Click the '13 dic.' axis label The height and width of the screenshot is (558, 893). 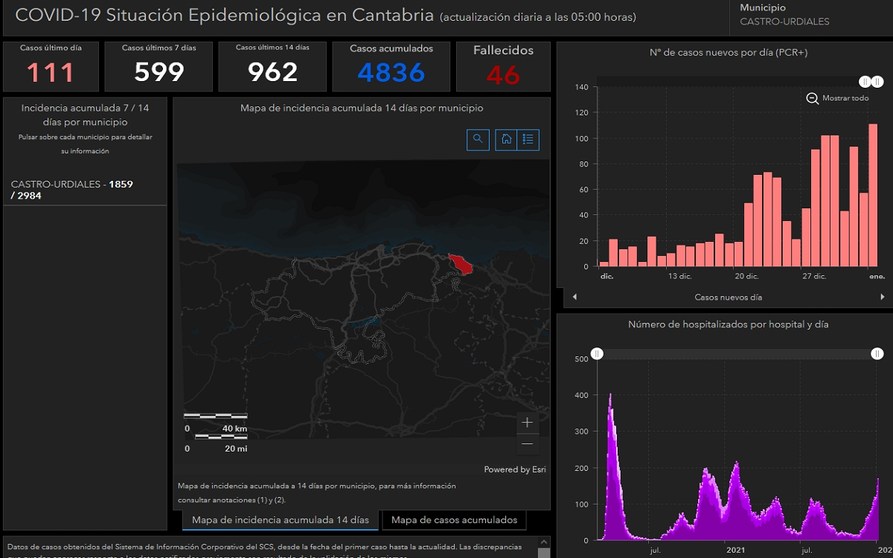(679, 276)
